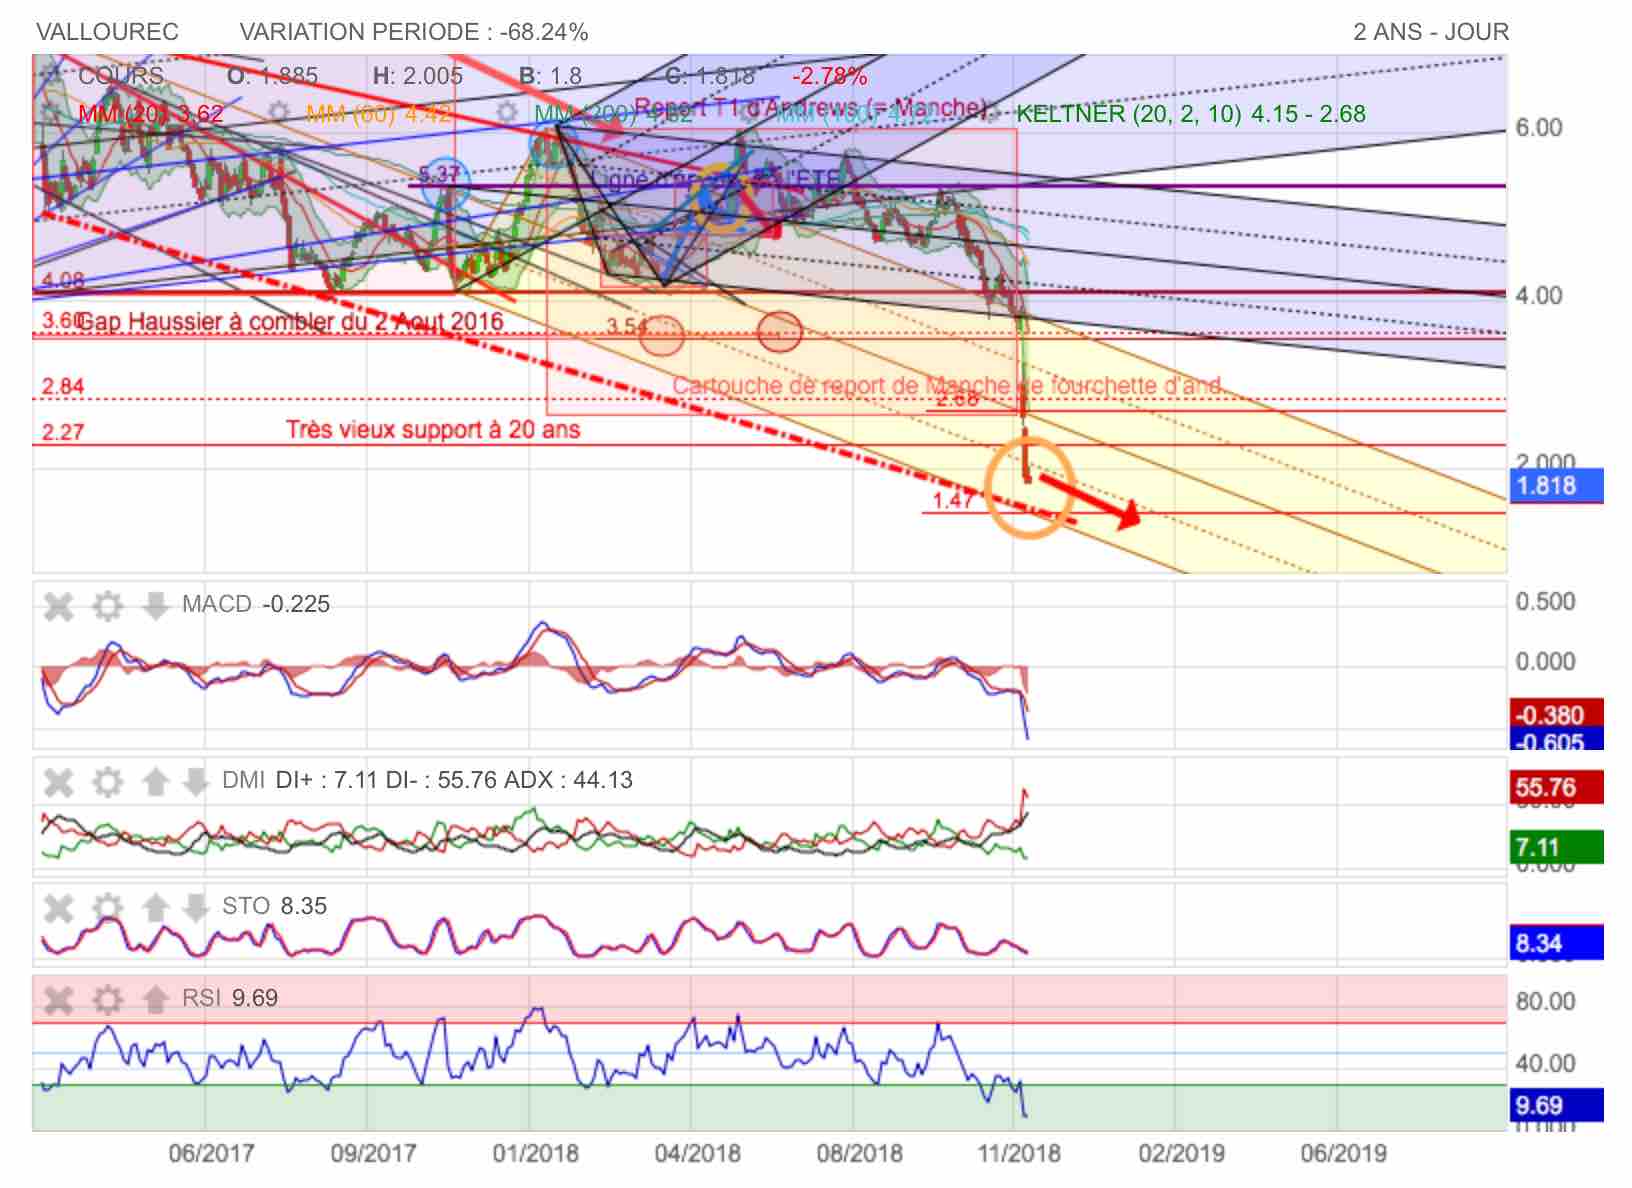Remove the STO indicator panel
This screenshot has height=1188, width=1632.
59,907
